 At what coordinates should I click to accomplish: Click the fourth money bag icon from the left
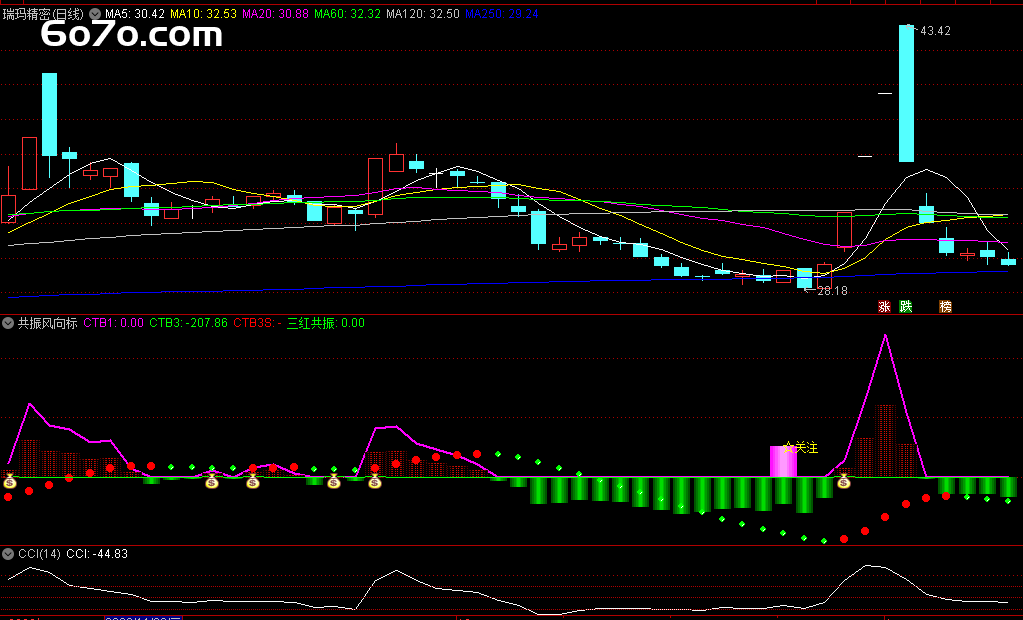pyautogui.click(x=334, y=482)
